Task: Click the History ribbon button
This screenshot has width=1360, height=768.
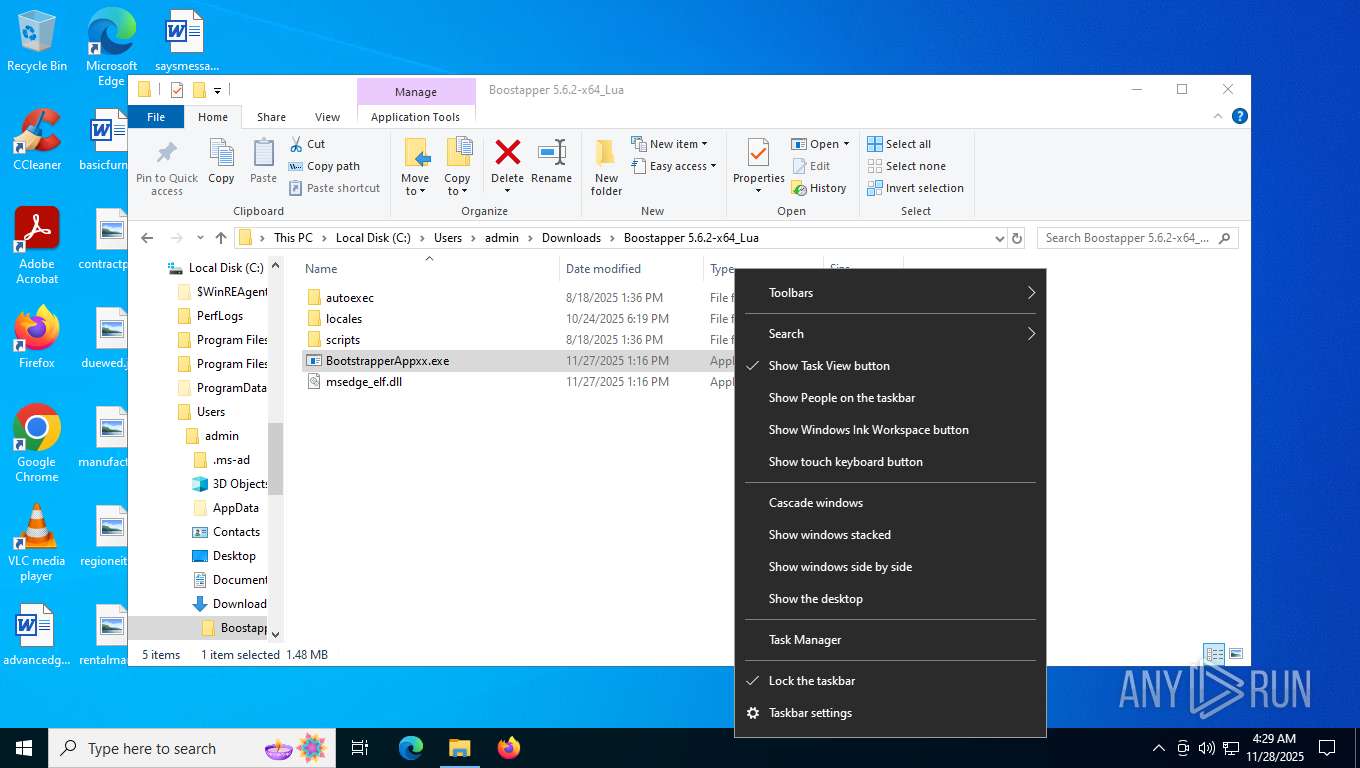Action: tap(819, 188)
